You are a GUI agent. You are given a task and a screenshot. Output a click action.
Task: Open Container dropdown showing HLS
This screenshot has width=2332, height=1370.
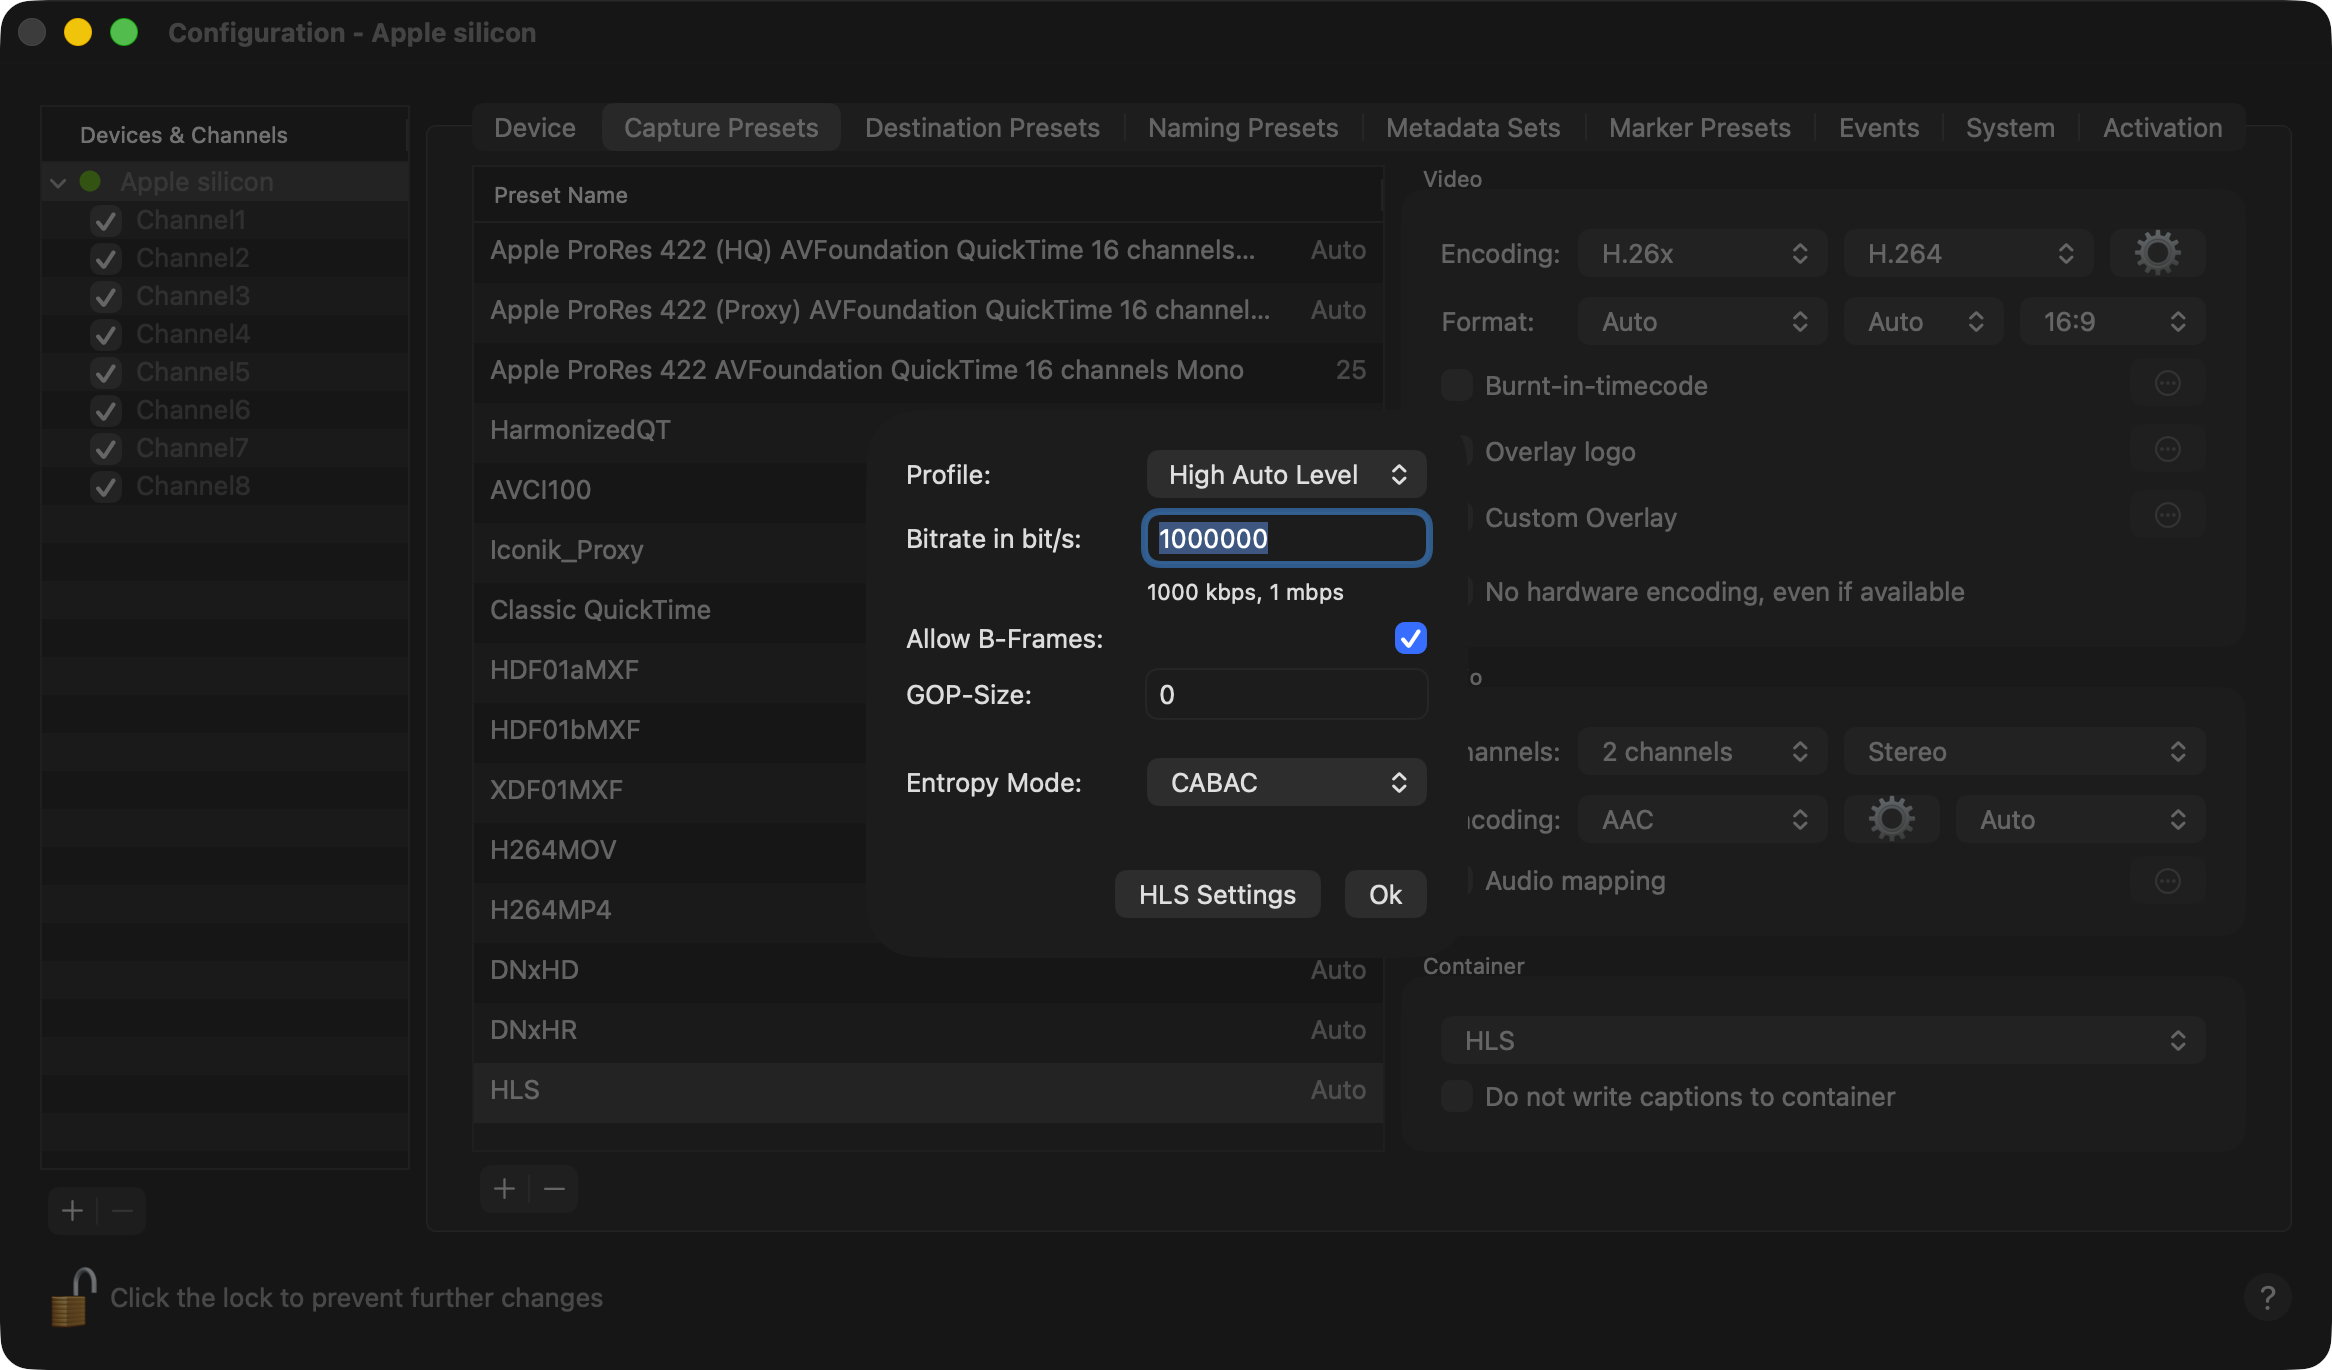[1823, 1040]
